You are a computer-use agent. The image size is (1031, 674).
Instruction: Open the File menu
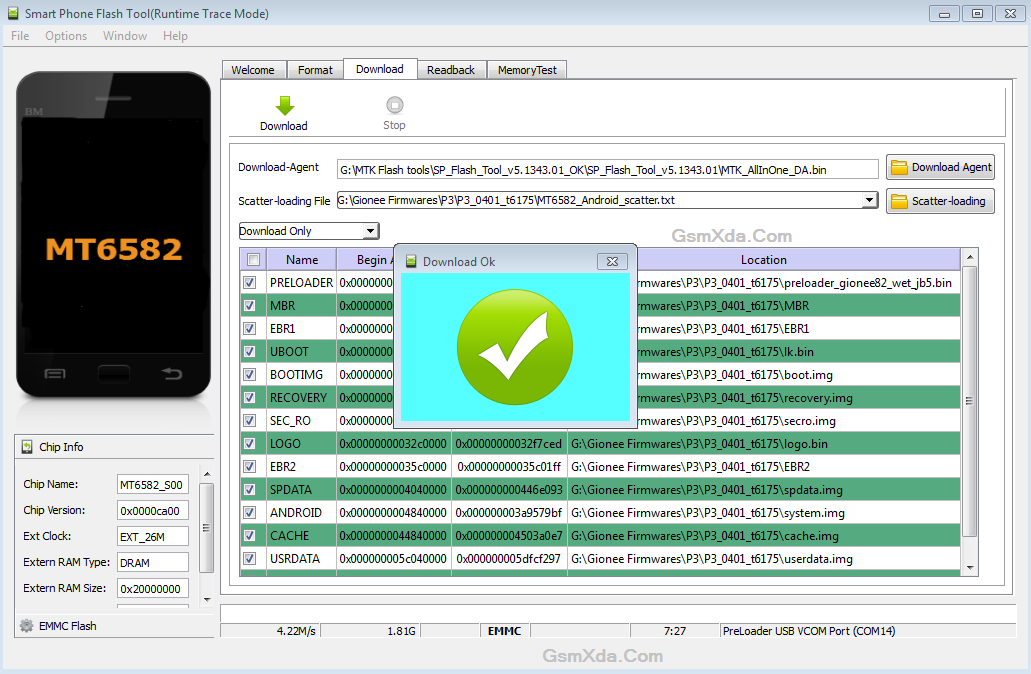tap(20, 36)
